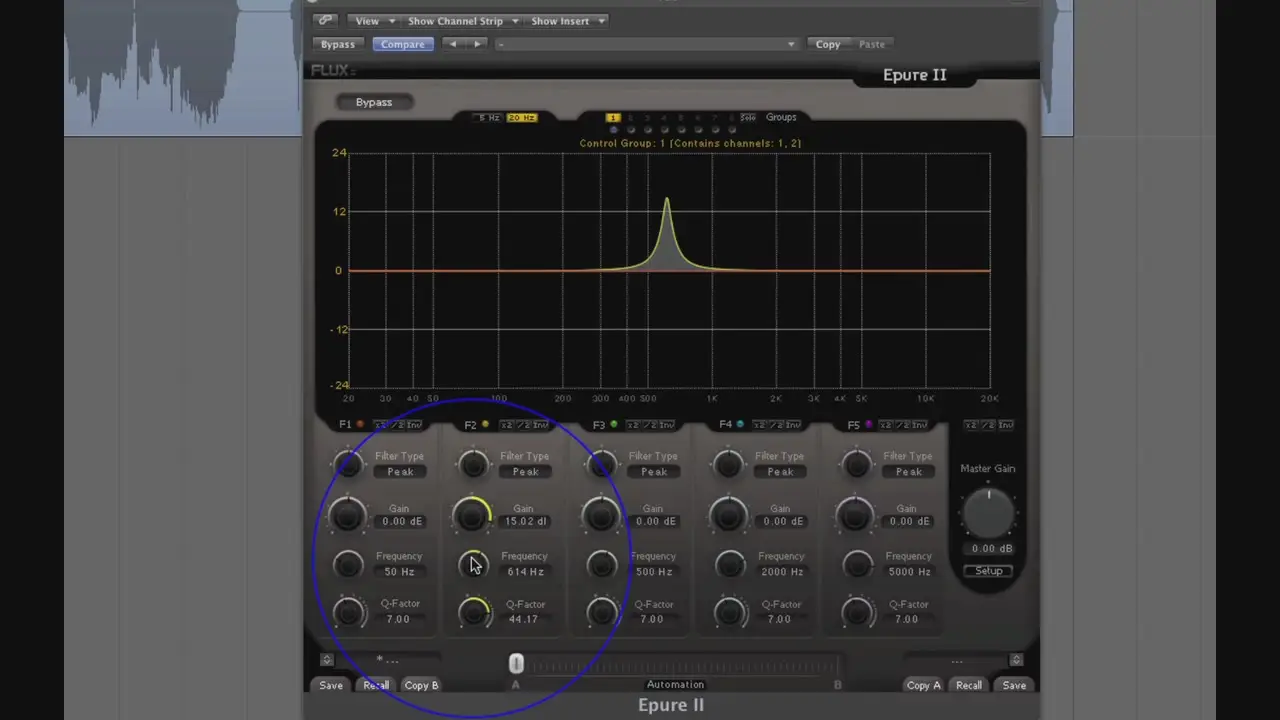Click master section Inv icon
This screenshot has width=1280, height=720.
click(1006, 425)
